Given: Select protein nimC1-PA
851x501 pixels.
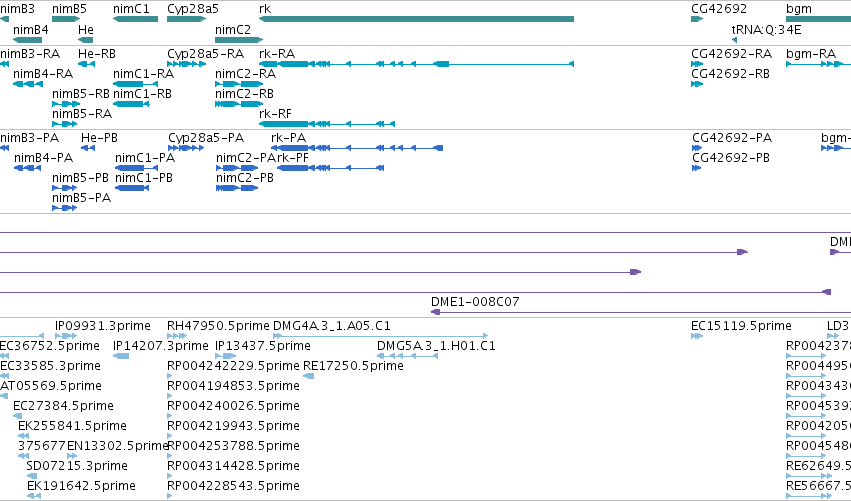Looking at the screenshot, I should click(145, 158).
